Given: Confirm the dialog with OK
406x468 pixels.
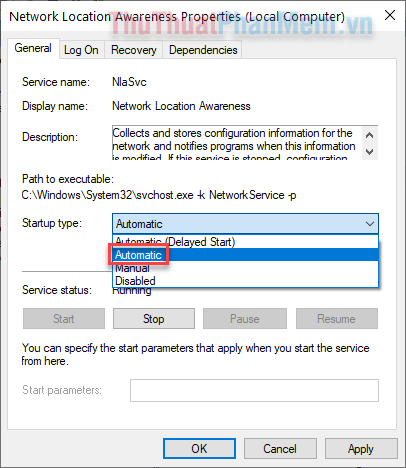Looking at the screenshot, I should [199, 449].
